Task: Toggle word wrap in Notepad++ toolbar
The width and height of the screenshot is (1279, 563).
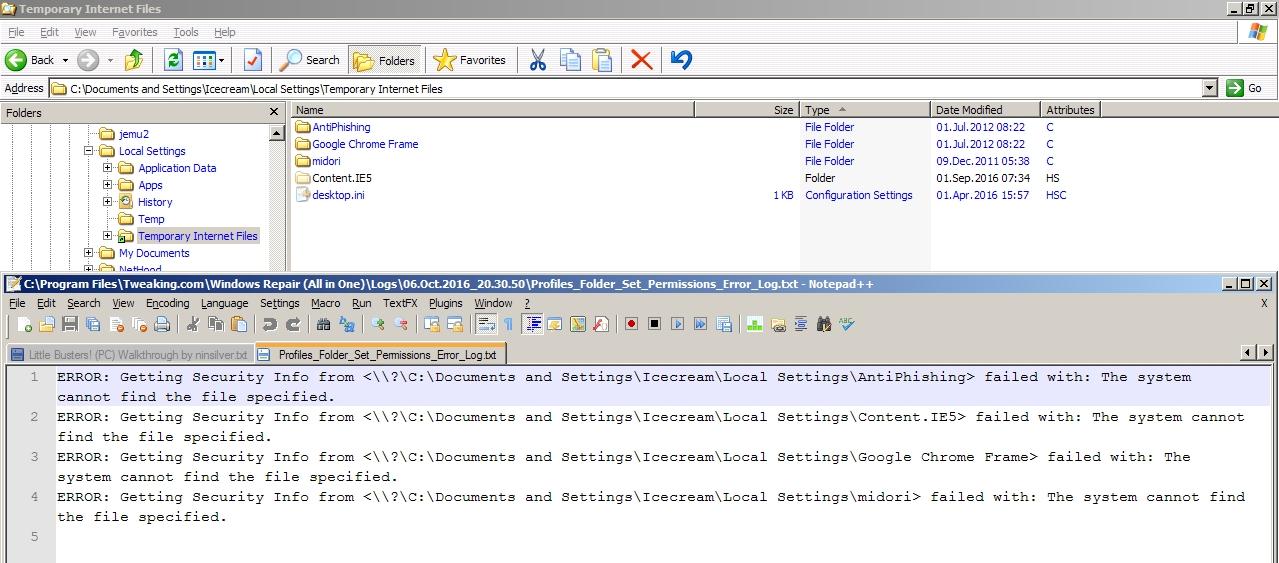Action: [x=486, y=324]
